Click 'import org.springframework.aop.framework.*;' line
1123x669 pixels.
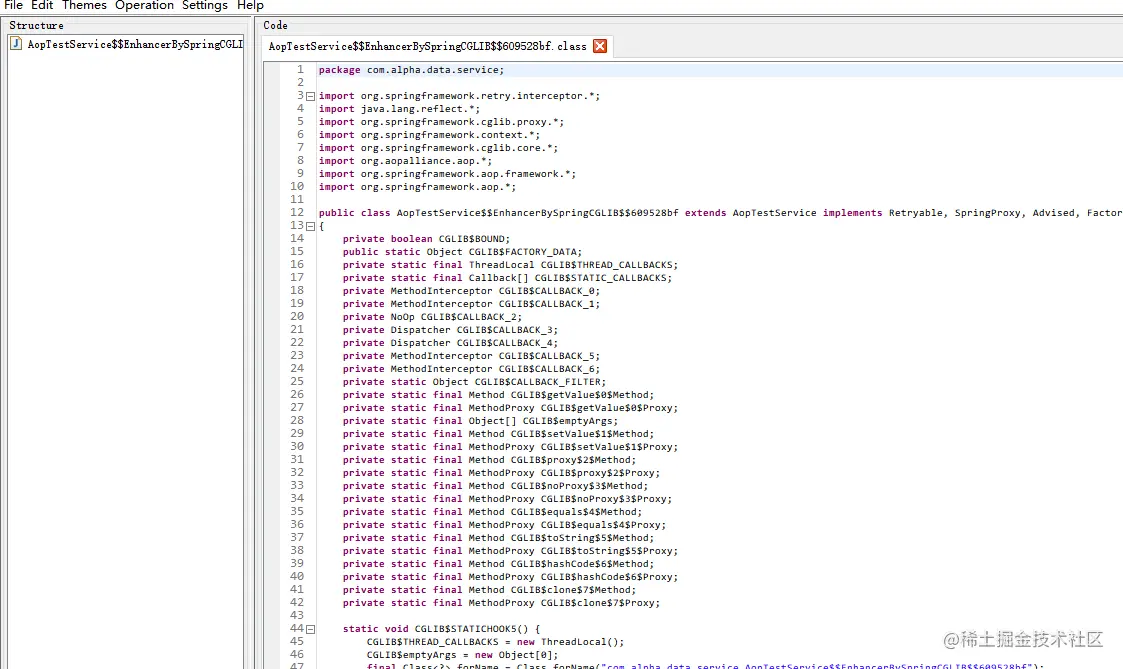pos(447,173)
